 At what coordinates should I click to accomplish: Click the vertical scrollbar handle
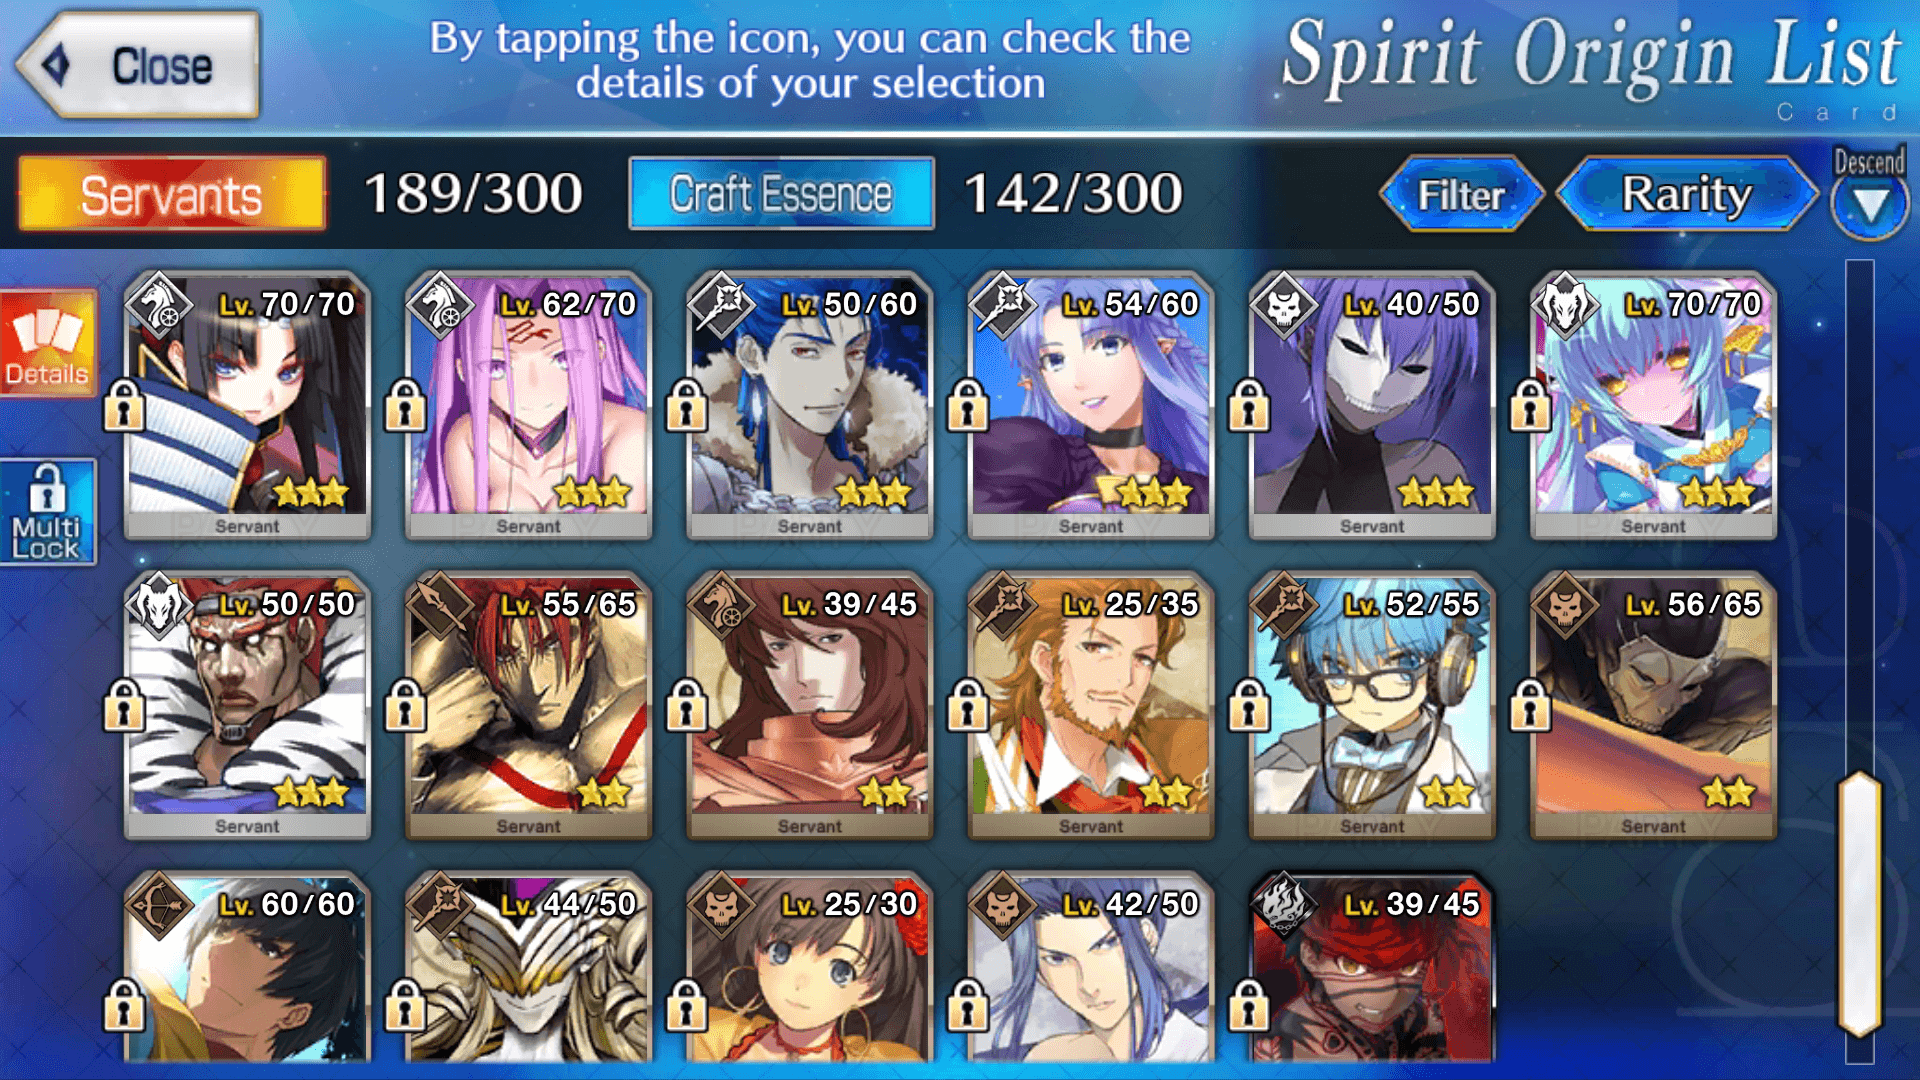[x=1860, y=904]
